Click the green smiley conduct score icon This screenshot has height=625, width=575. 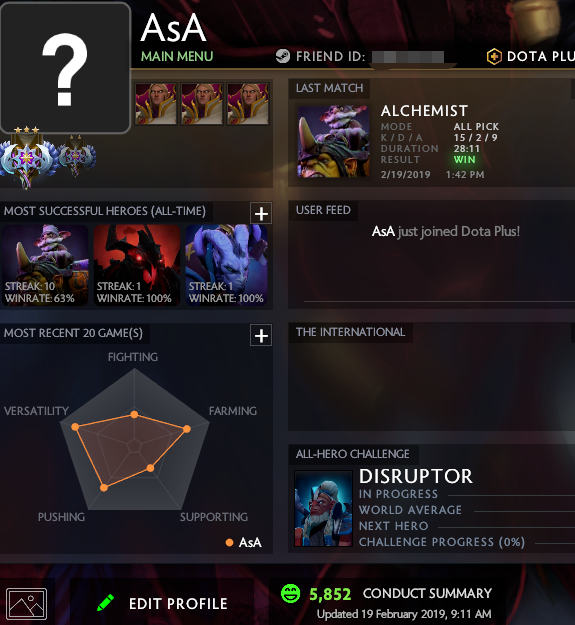coord(290,594)
